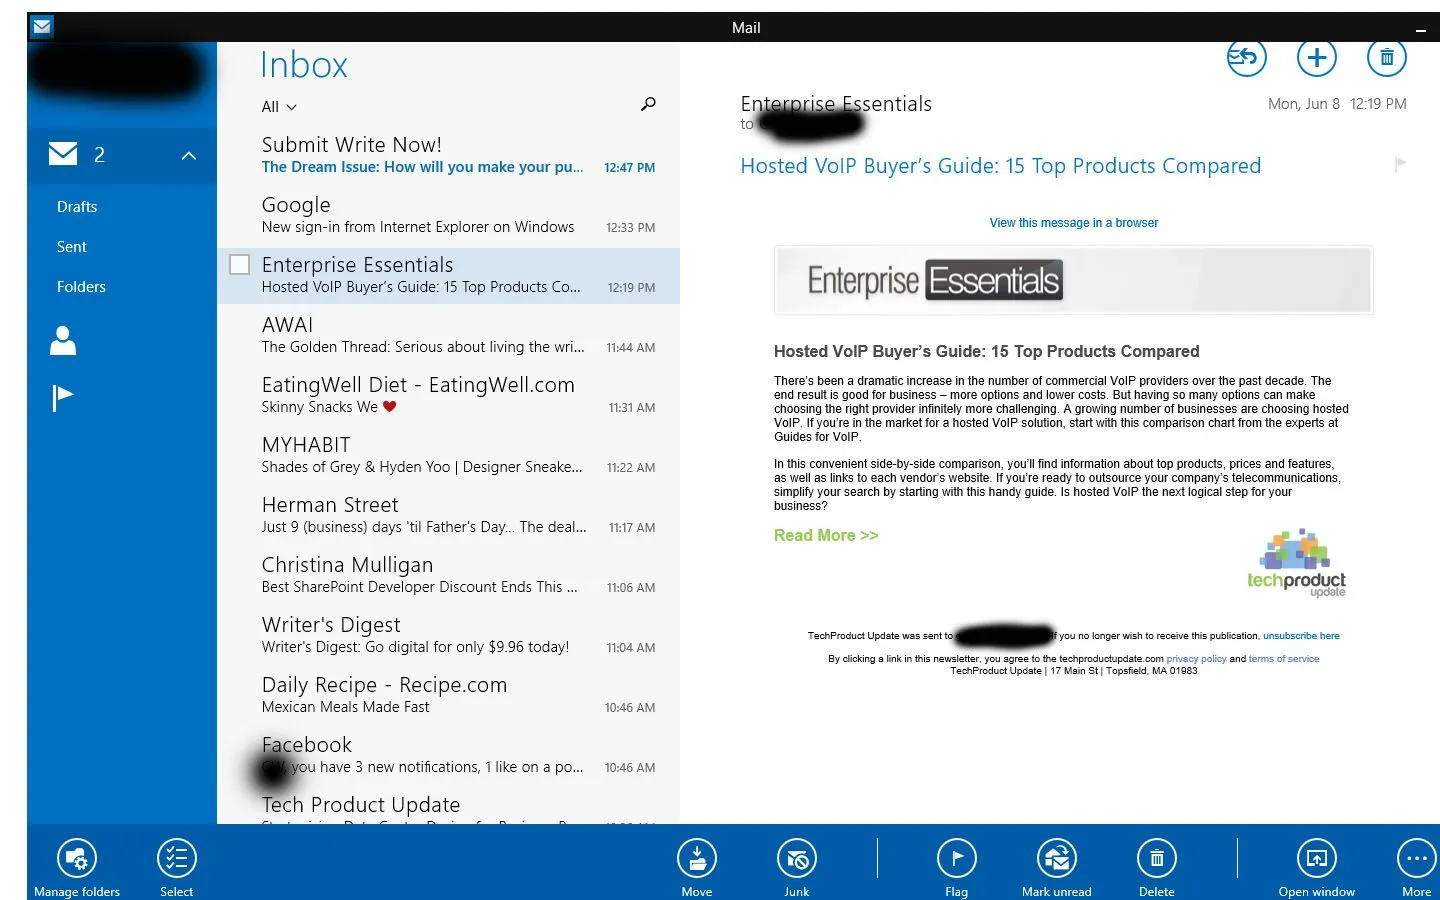This screenshot has height=900, width=1440.
Task: Open the People icon in the sidebar
Action: pos(62,341)
